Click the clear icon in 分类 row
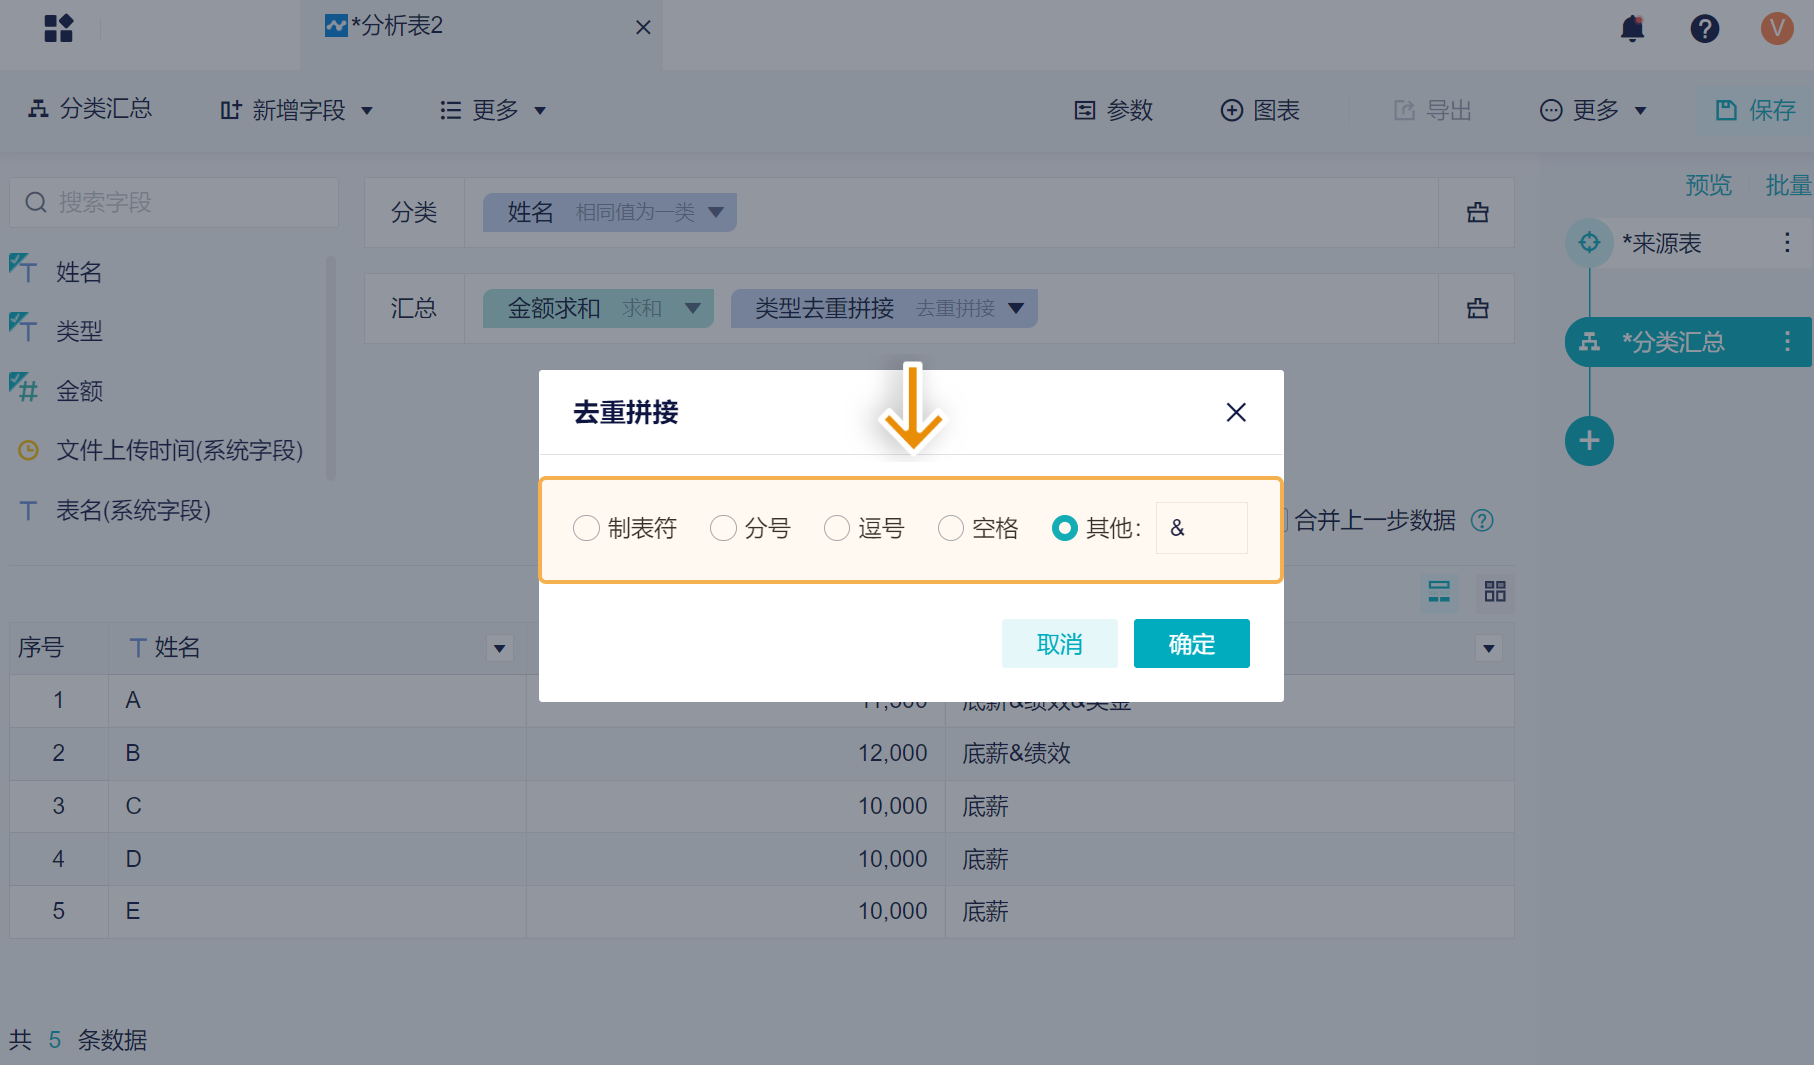Image resolution: width=1814 pixels, height=1065 pixels. coord(1477,212)
